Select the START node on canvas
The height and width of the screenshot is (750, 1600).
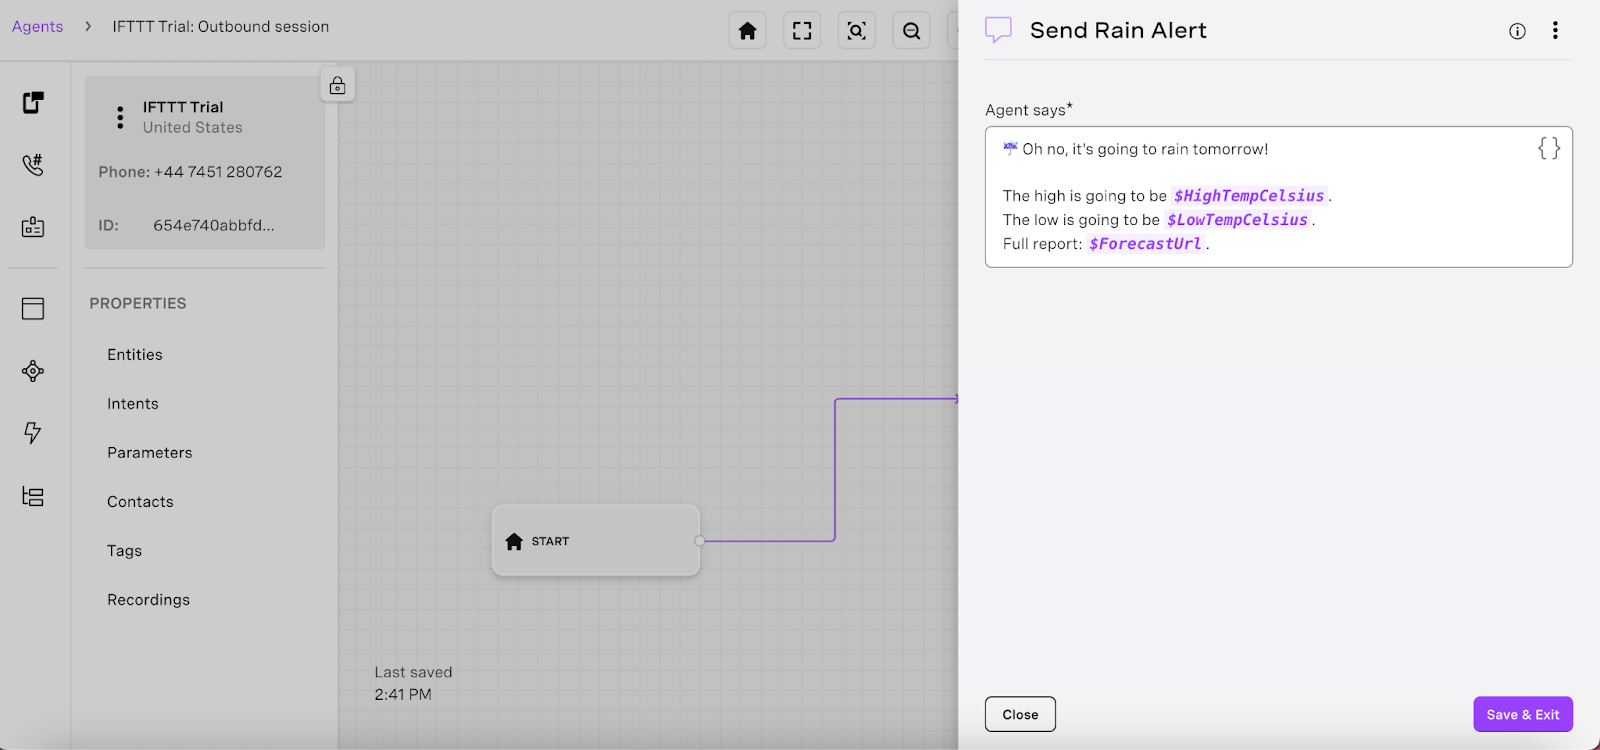tap(596, 540)
